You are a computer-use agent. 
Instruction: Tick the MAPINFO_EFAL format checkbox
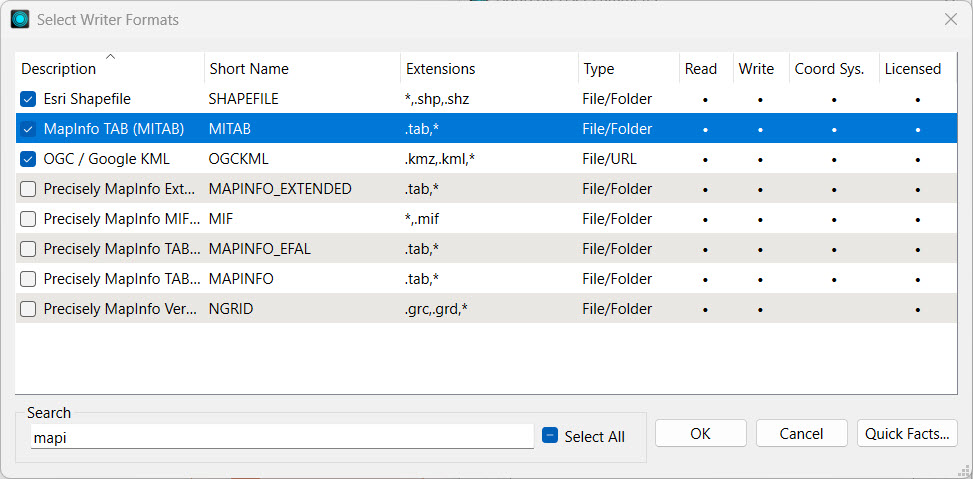pyautogui.click(x=28, y=249)
